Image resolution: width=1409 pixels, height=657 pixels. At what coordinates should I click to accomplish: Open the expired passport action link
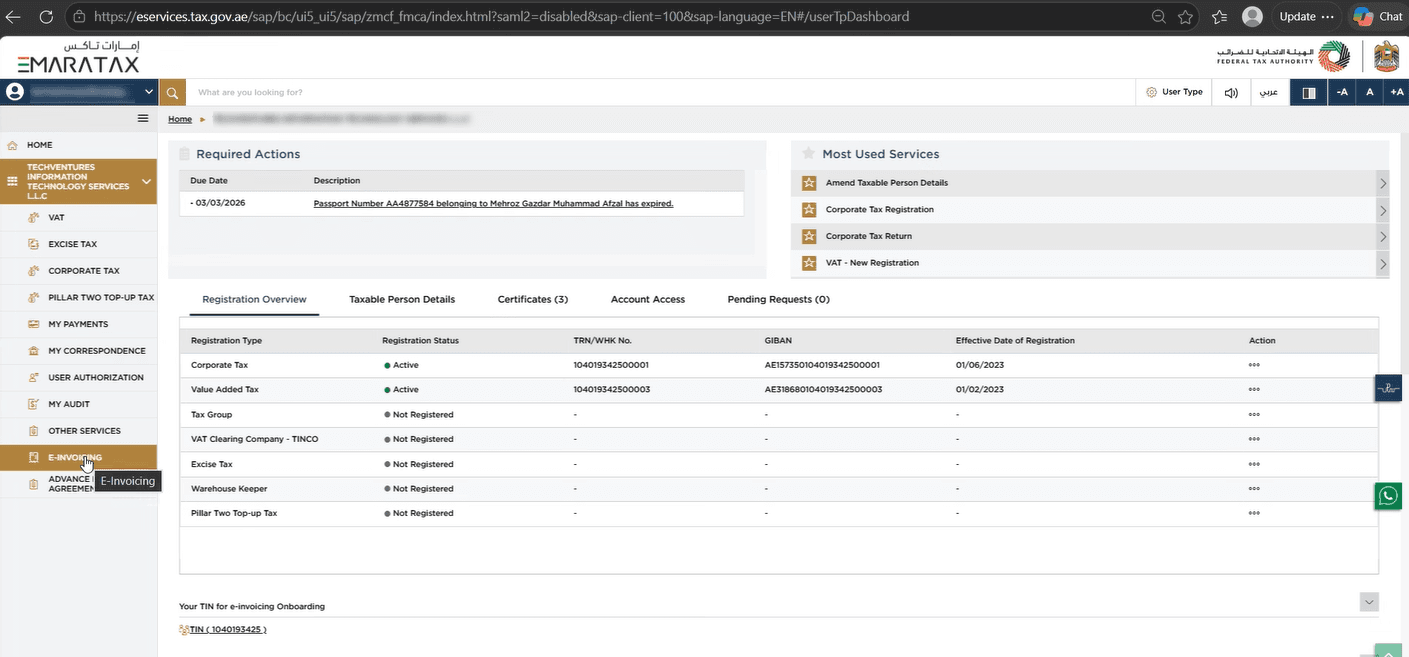[x=493, y=203]
